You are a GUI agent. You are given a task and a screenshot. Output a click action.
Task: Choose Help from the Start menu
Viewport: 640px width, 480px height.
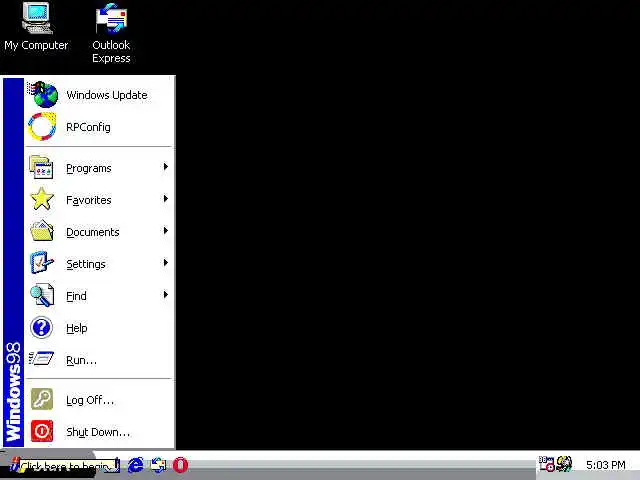click(x=99, y=327)
